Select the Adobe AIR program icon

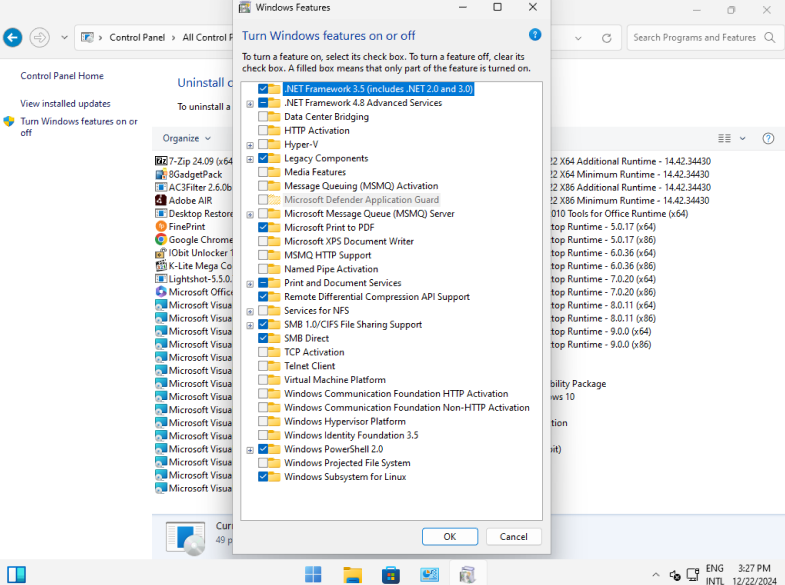(161, 200)
